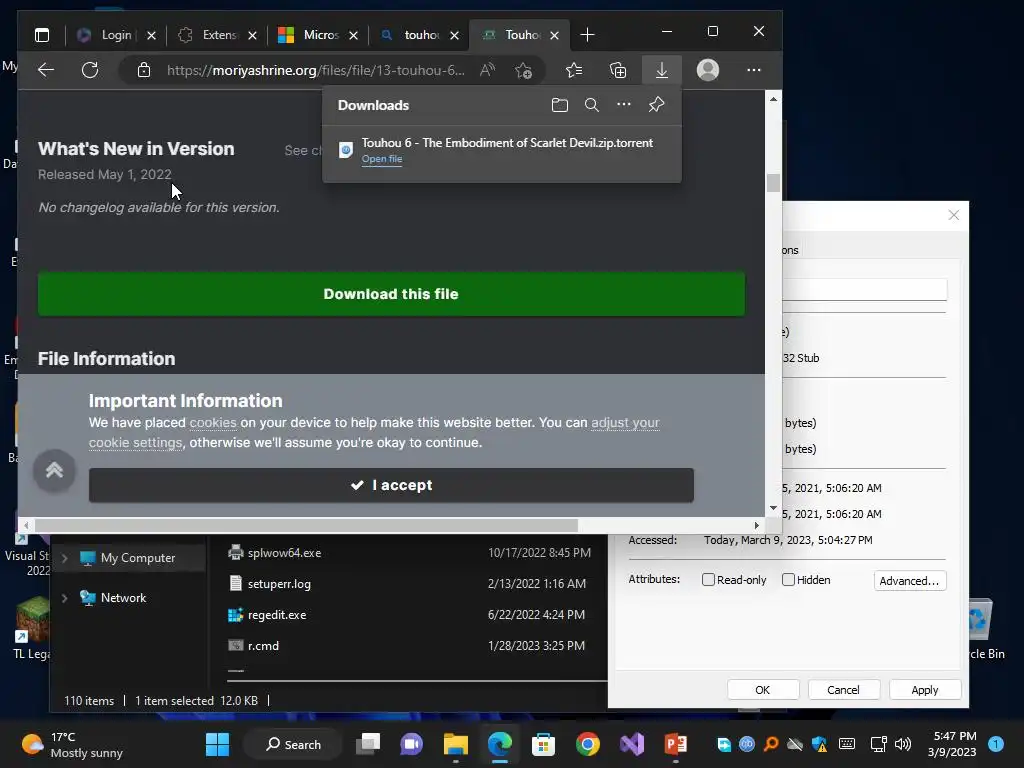Select Network in navigation pane
Screen dimensions: 1024x768
(123, 598)
